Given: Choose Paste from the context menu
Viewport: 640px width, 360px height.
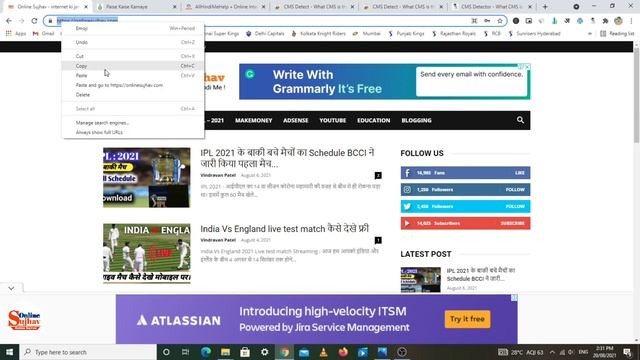Looking at the screenshot, I should tap(133, 76).
